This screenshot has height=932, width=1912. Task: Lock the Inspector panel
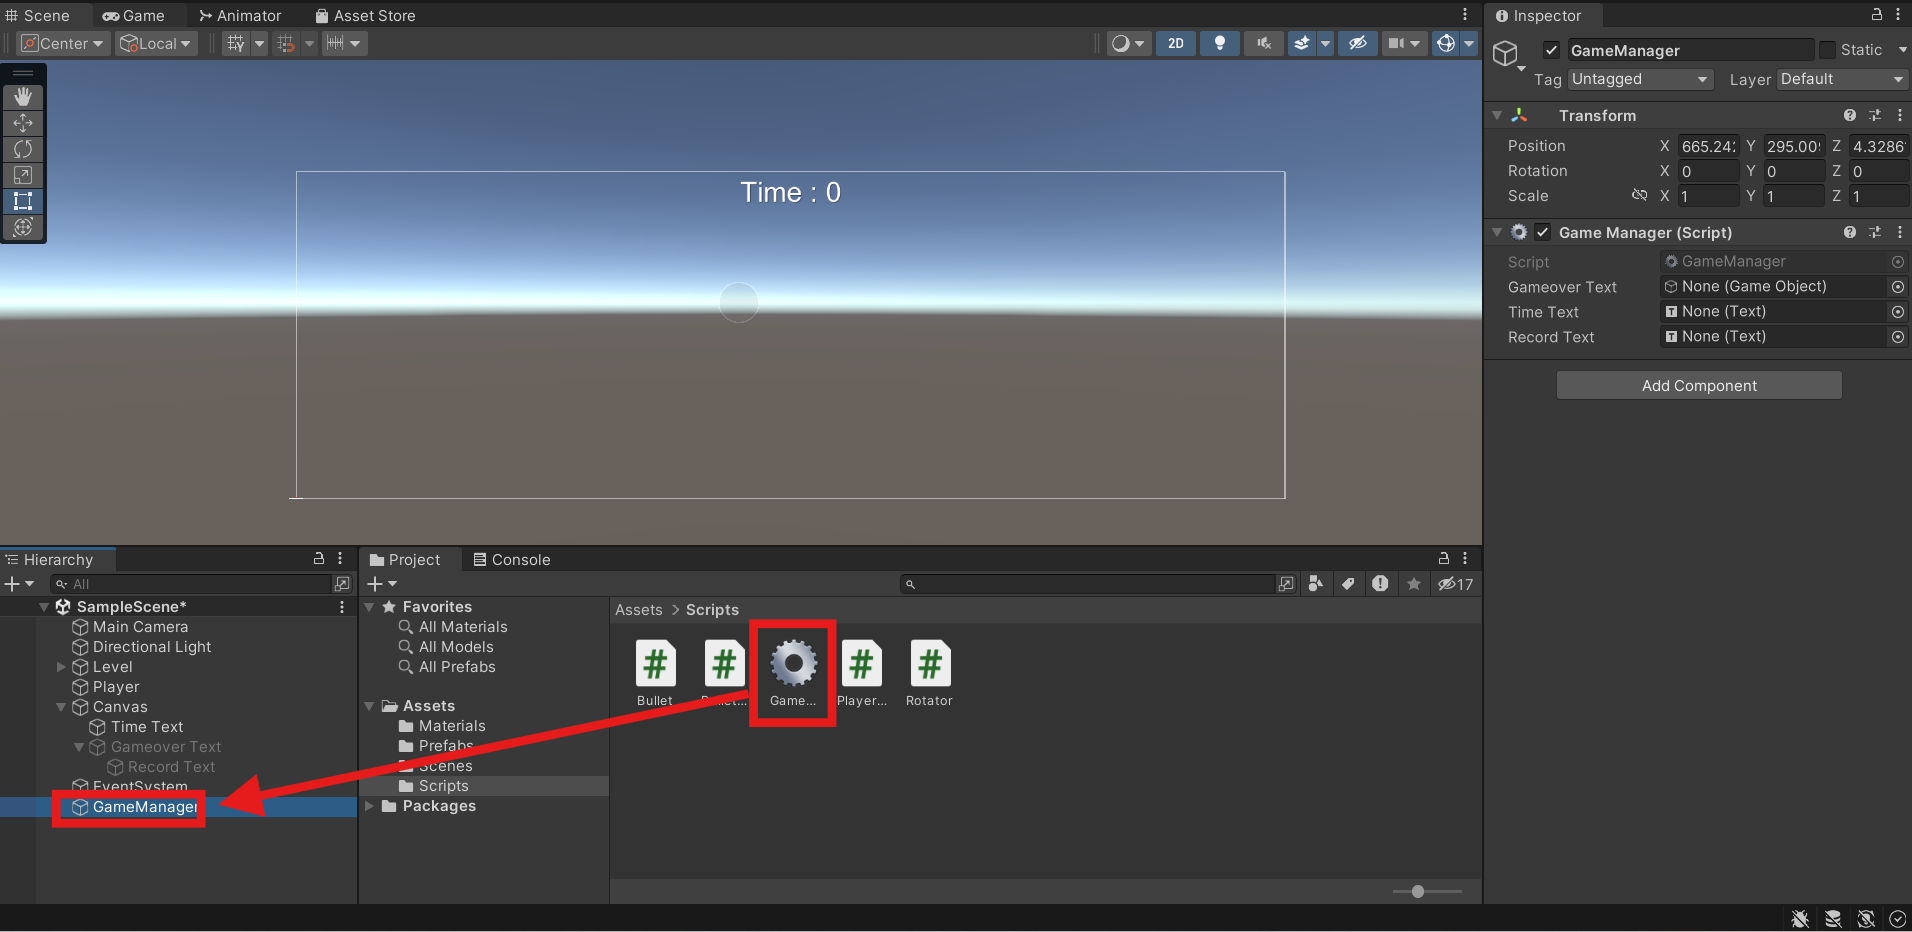[1877, 15]
